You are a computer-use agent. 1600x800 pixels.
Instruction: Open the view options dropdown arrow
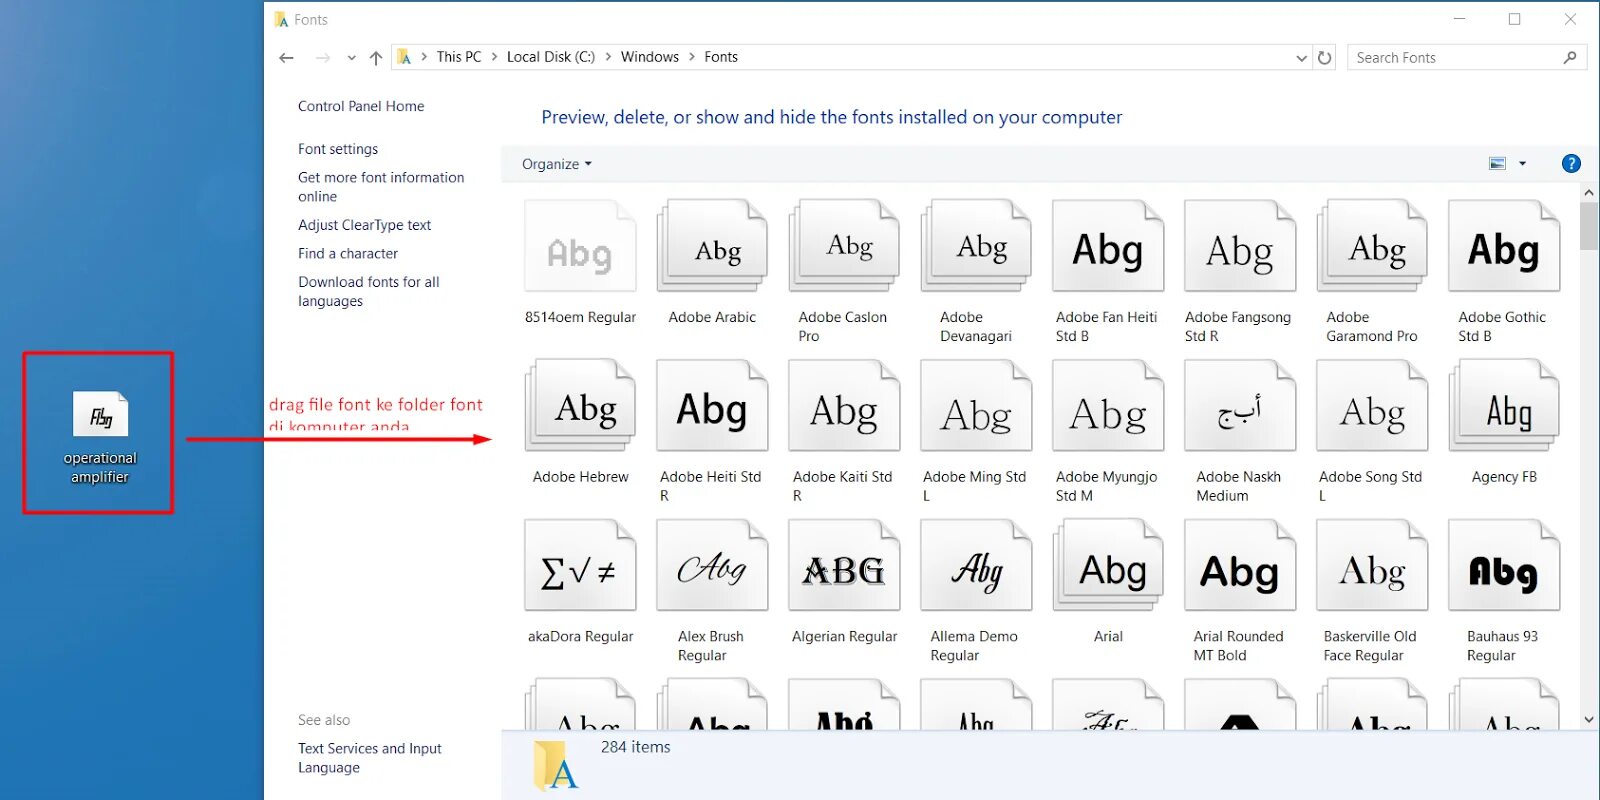point(1523,163)
